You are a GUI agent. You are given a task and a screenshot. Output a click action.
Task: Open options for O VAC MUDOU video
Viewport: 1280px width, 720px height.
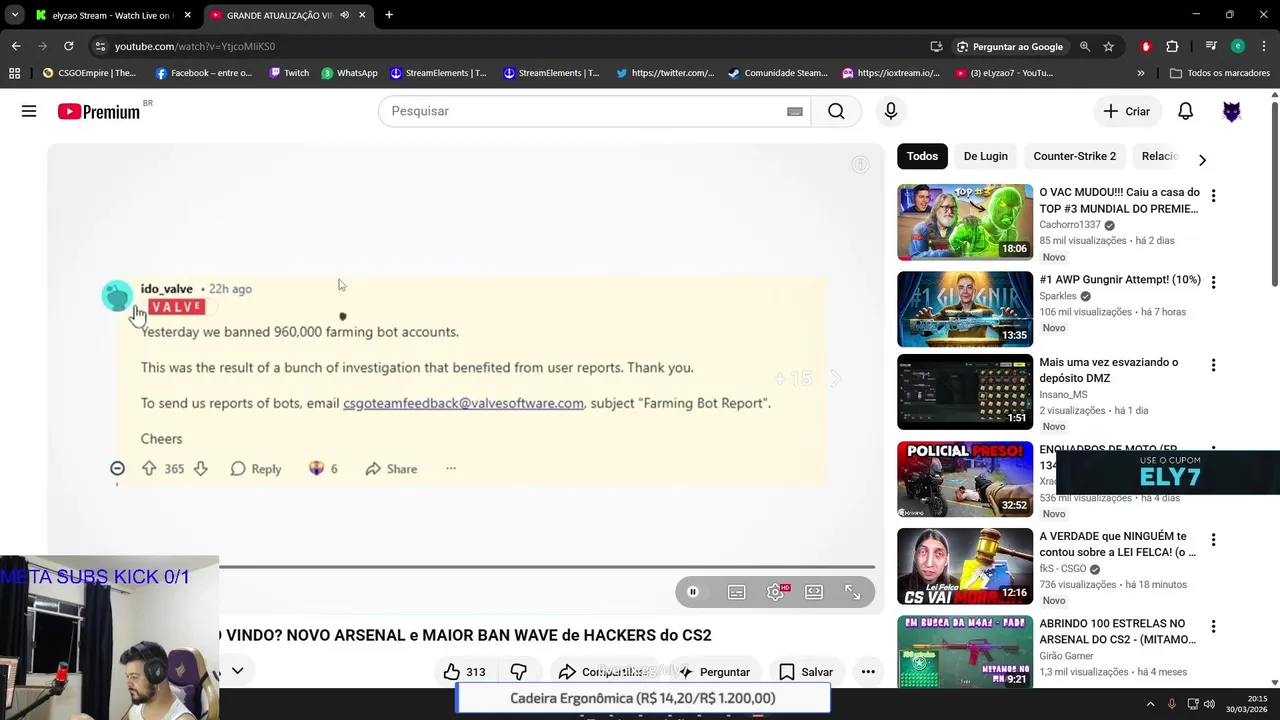(x=1213, y=196)
